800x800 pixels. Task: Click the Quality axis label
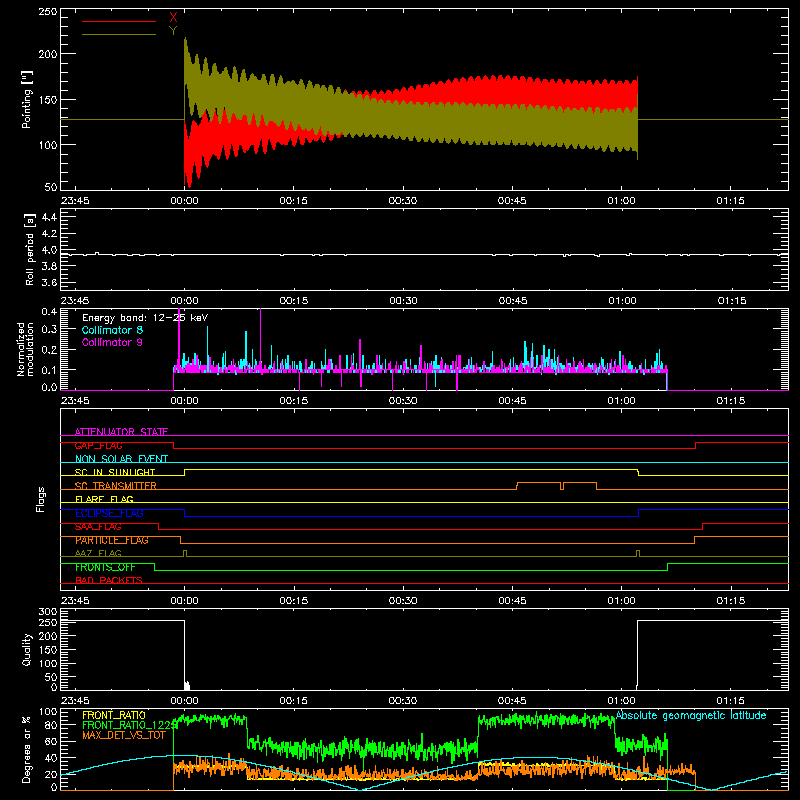click(27, 649)
